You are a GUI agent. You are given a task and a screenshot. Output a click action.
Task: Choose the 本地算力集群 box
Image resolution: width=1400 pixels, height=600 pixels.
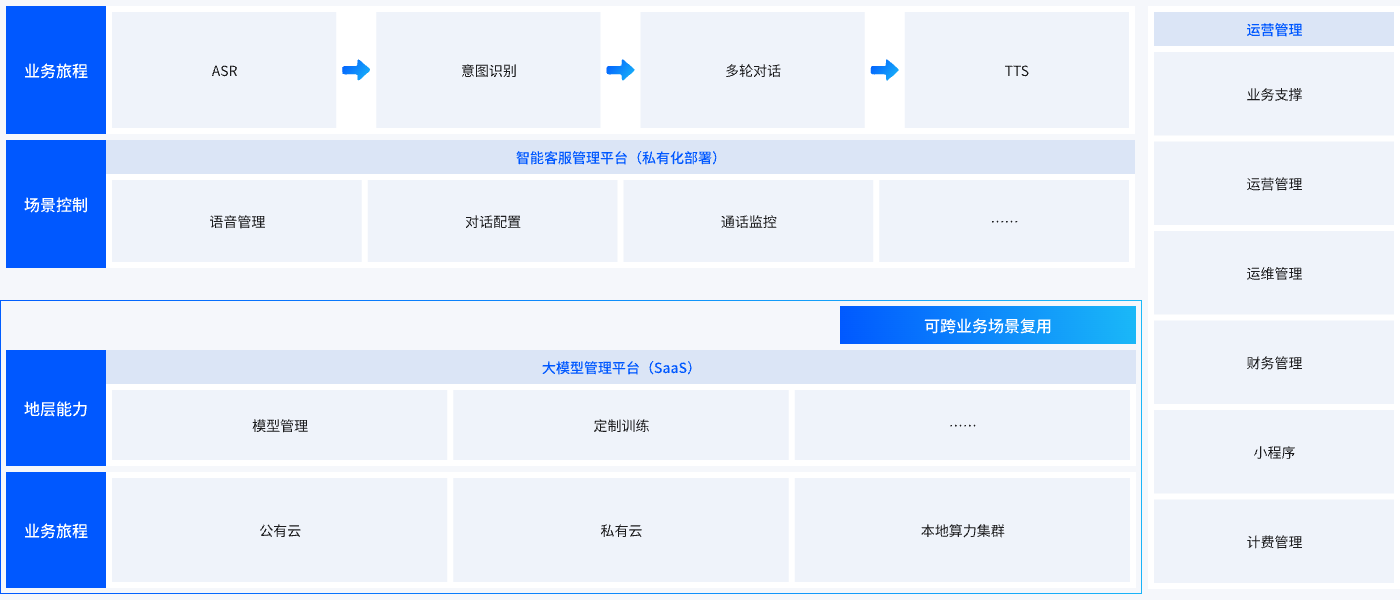tap(962, 530)
